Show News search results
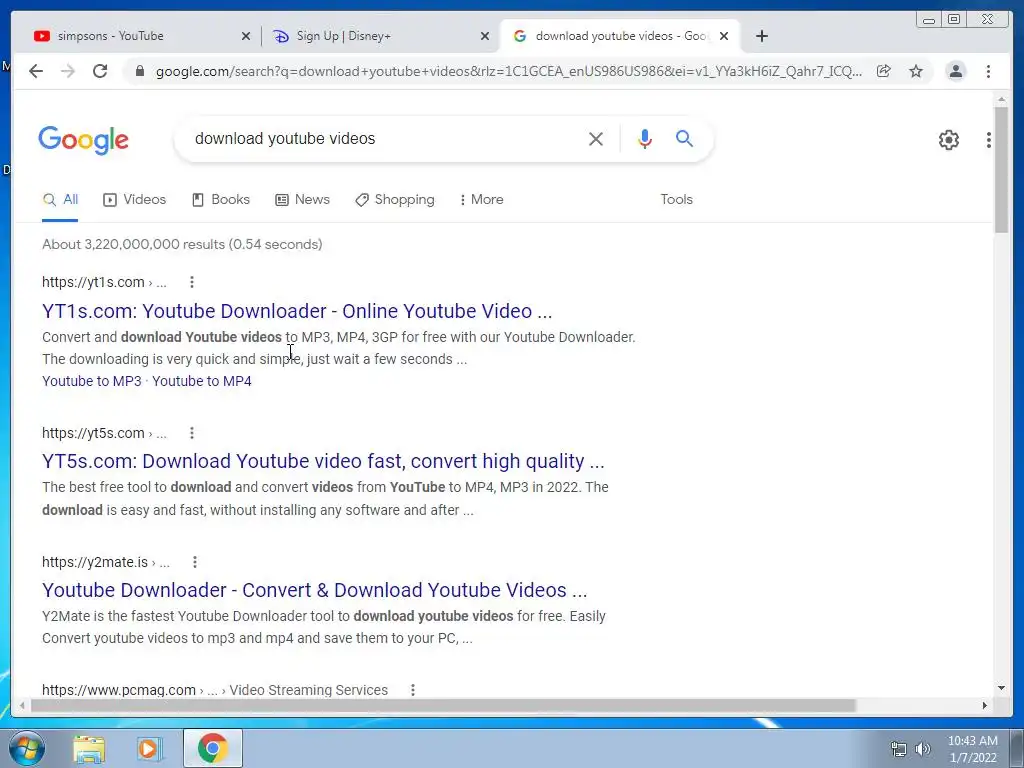The height and width of the screenshot is (768, 1024). pyautogui.click(x=302, y=200)
